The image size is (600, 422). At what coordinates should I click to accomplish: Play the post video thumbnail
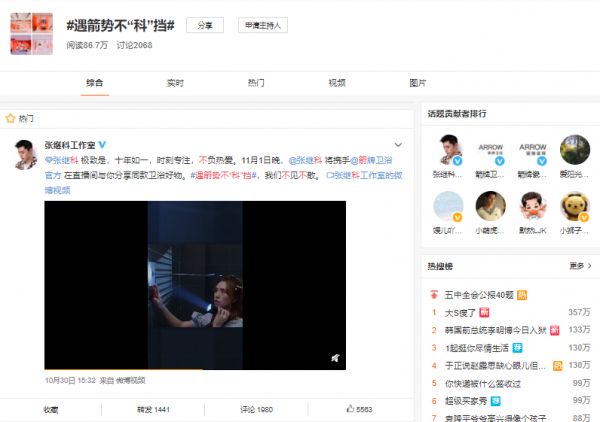[195, 285]
